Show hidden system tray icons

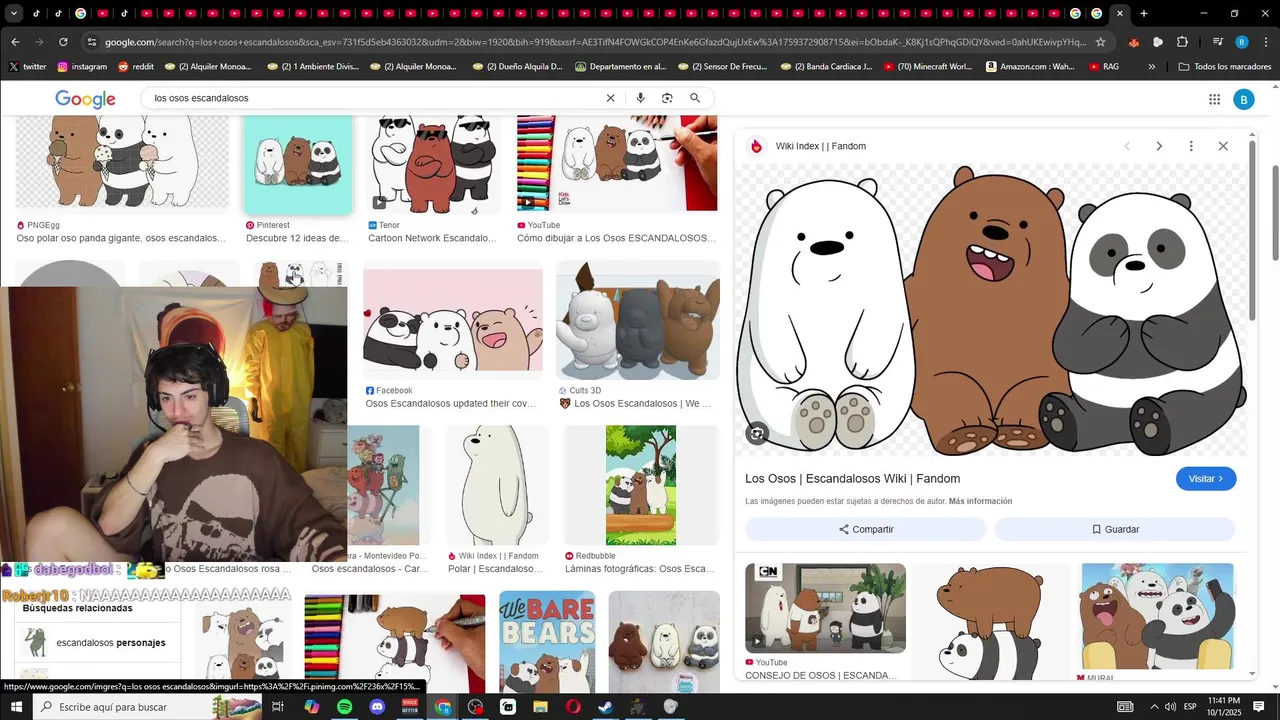pyautogui.click(x=1154, y=707)
